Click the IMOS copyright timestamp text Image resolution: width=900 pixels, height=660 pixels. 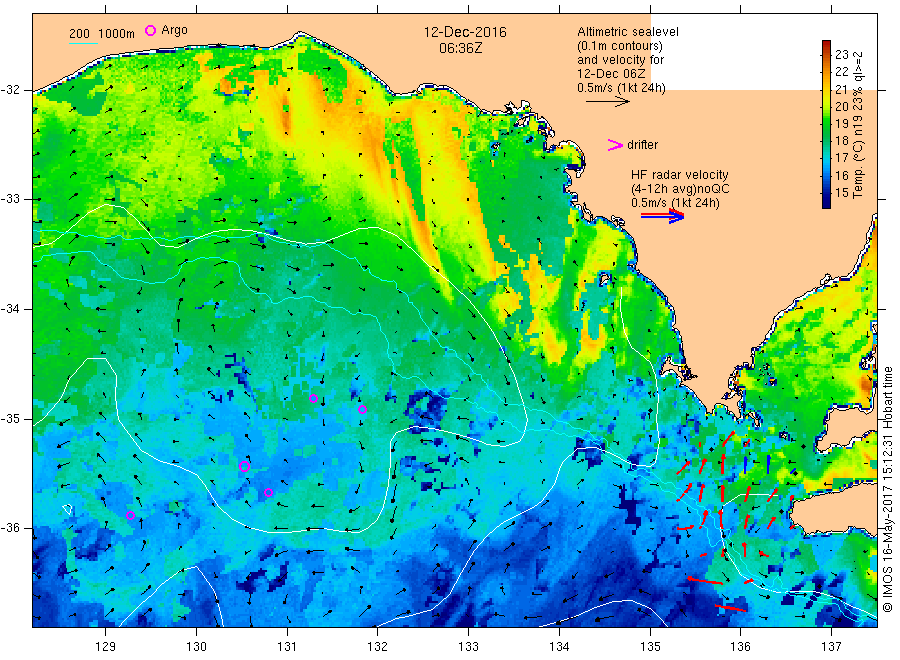tap(887, 489)
